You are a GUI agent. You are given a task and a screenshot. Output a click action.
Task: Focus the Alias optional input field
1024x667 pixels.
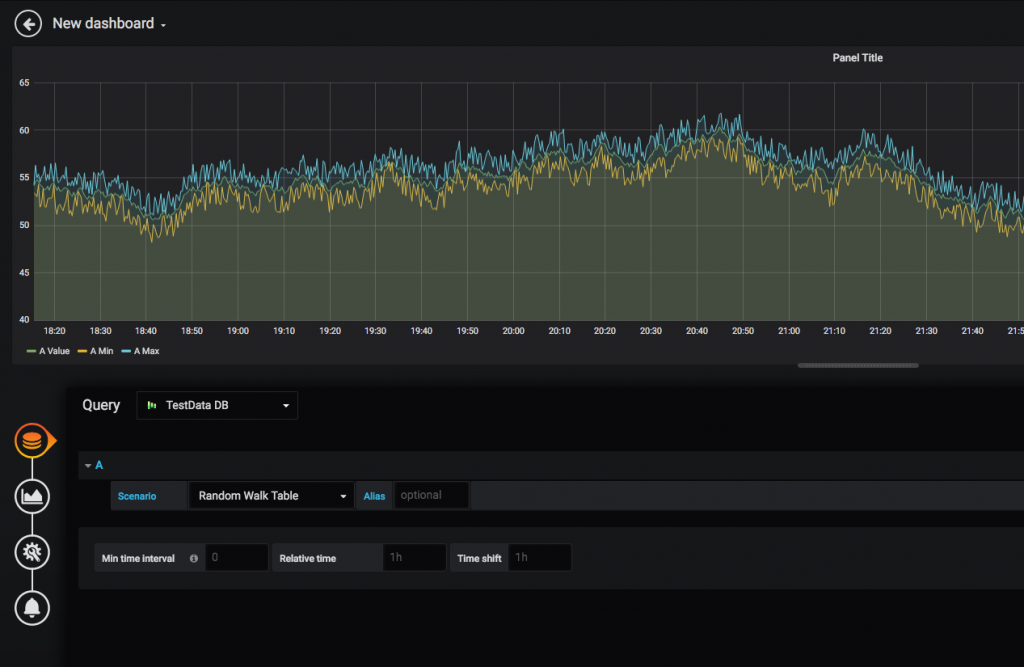point(431,495)
